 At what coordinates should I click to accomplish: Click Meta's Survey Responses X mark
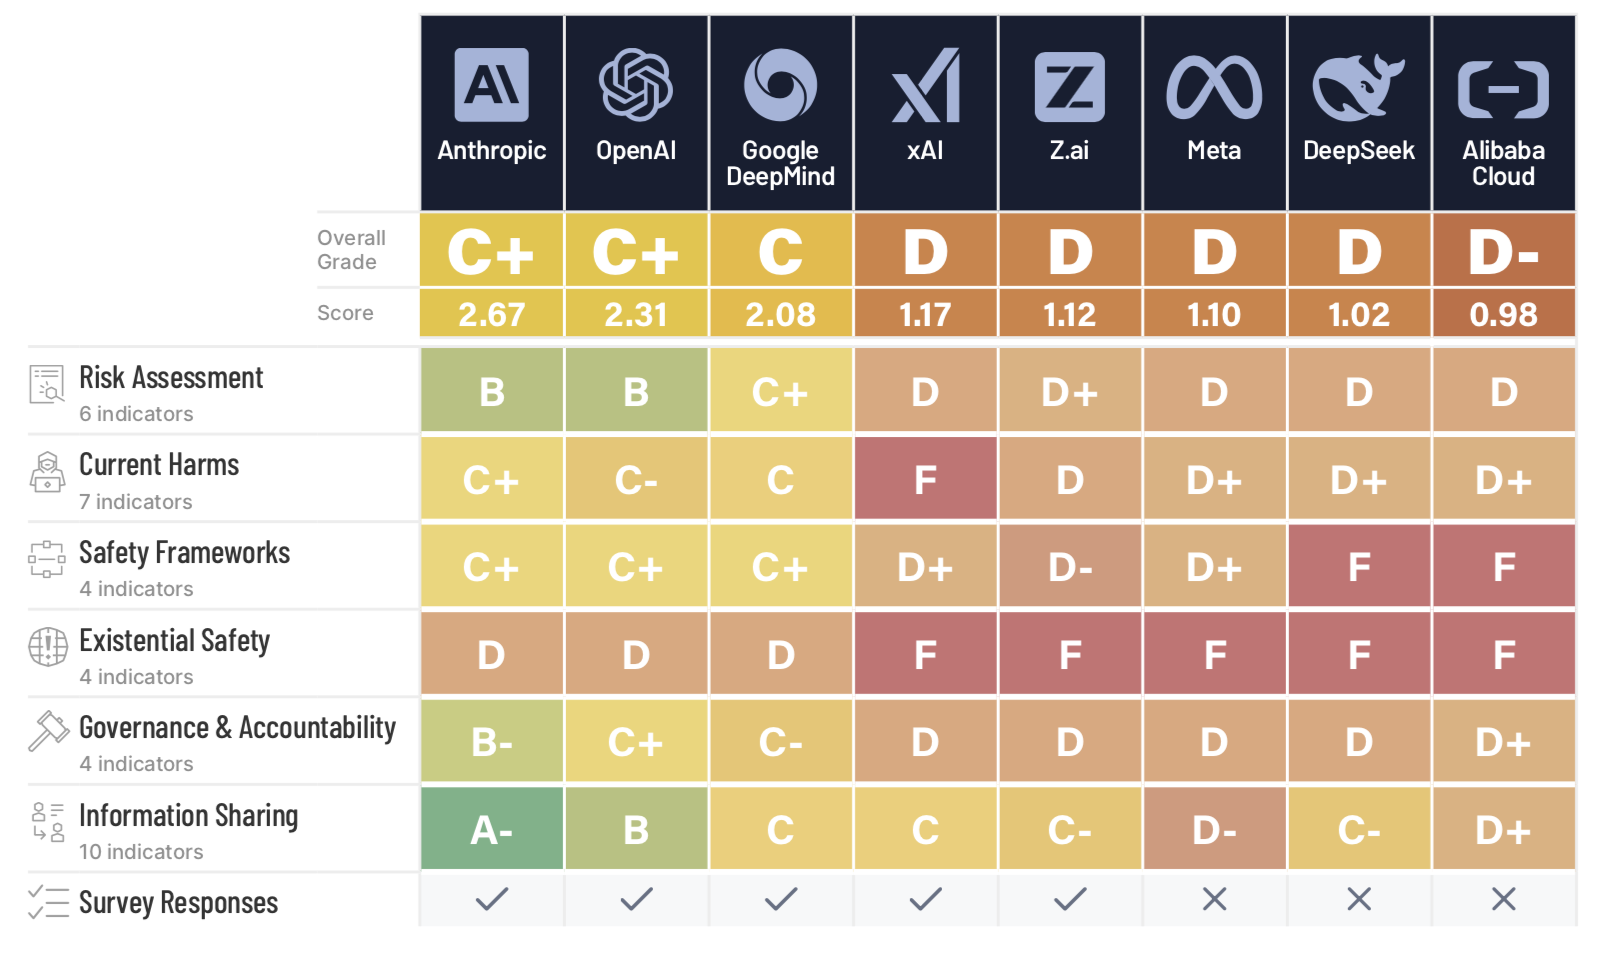click(x=1214, y=899)
